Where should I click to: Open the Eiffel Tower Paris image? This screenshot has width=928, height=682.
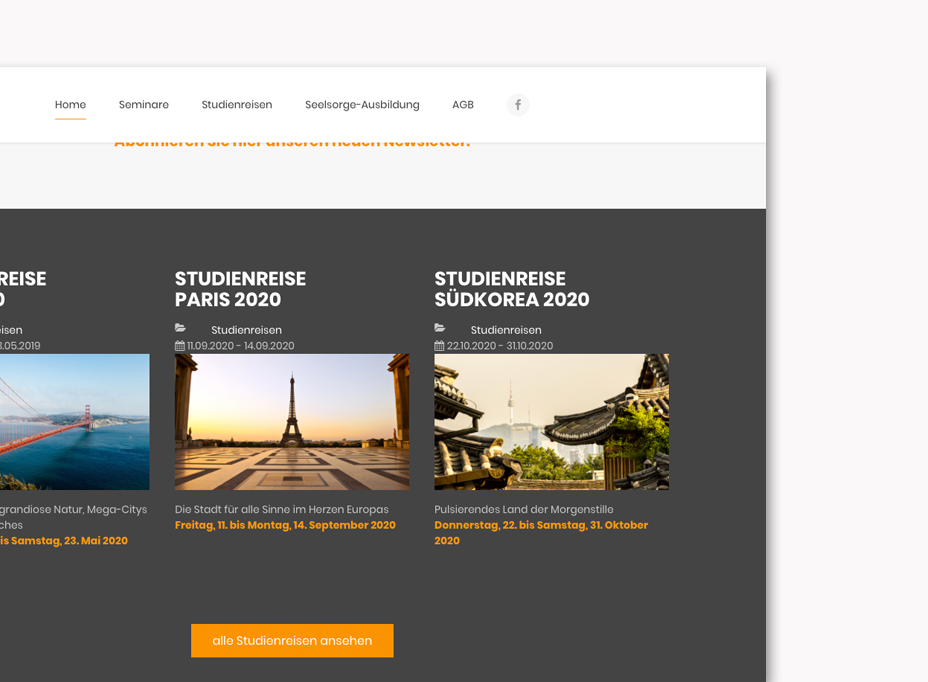(292, 421)
